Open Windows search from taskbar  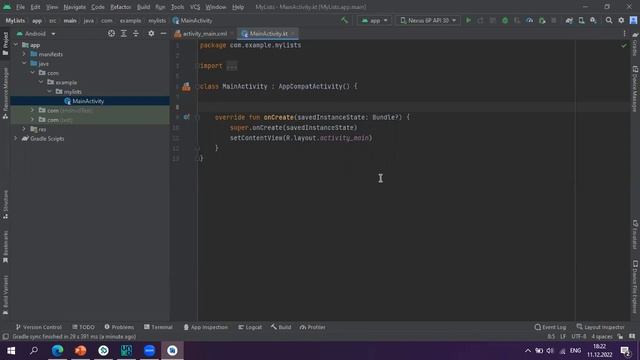pos(34,351)
